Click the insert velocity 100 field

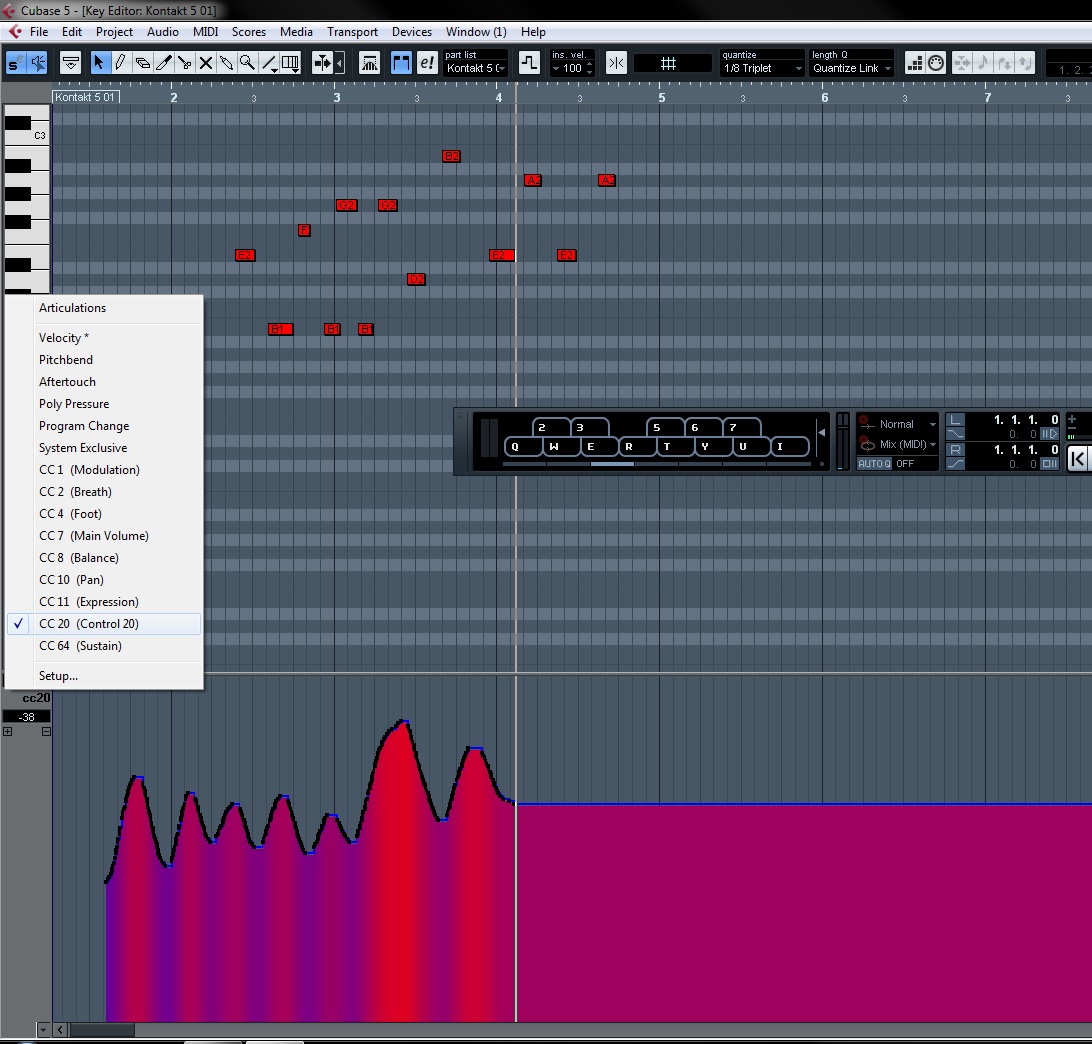pos(572,68)
